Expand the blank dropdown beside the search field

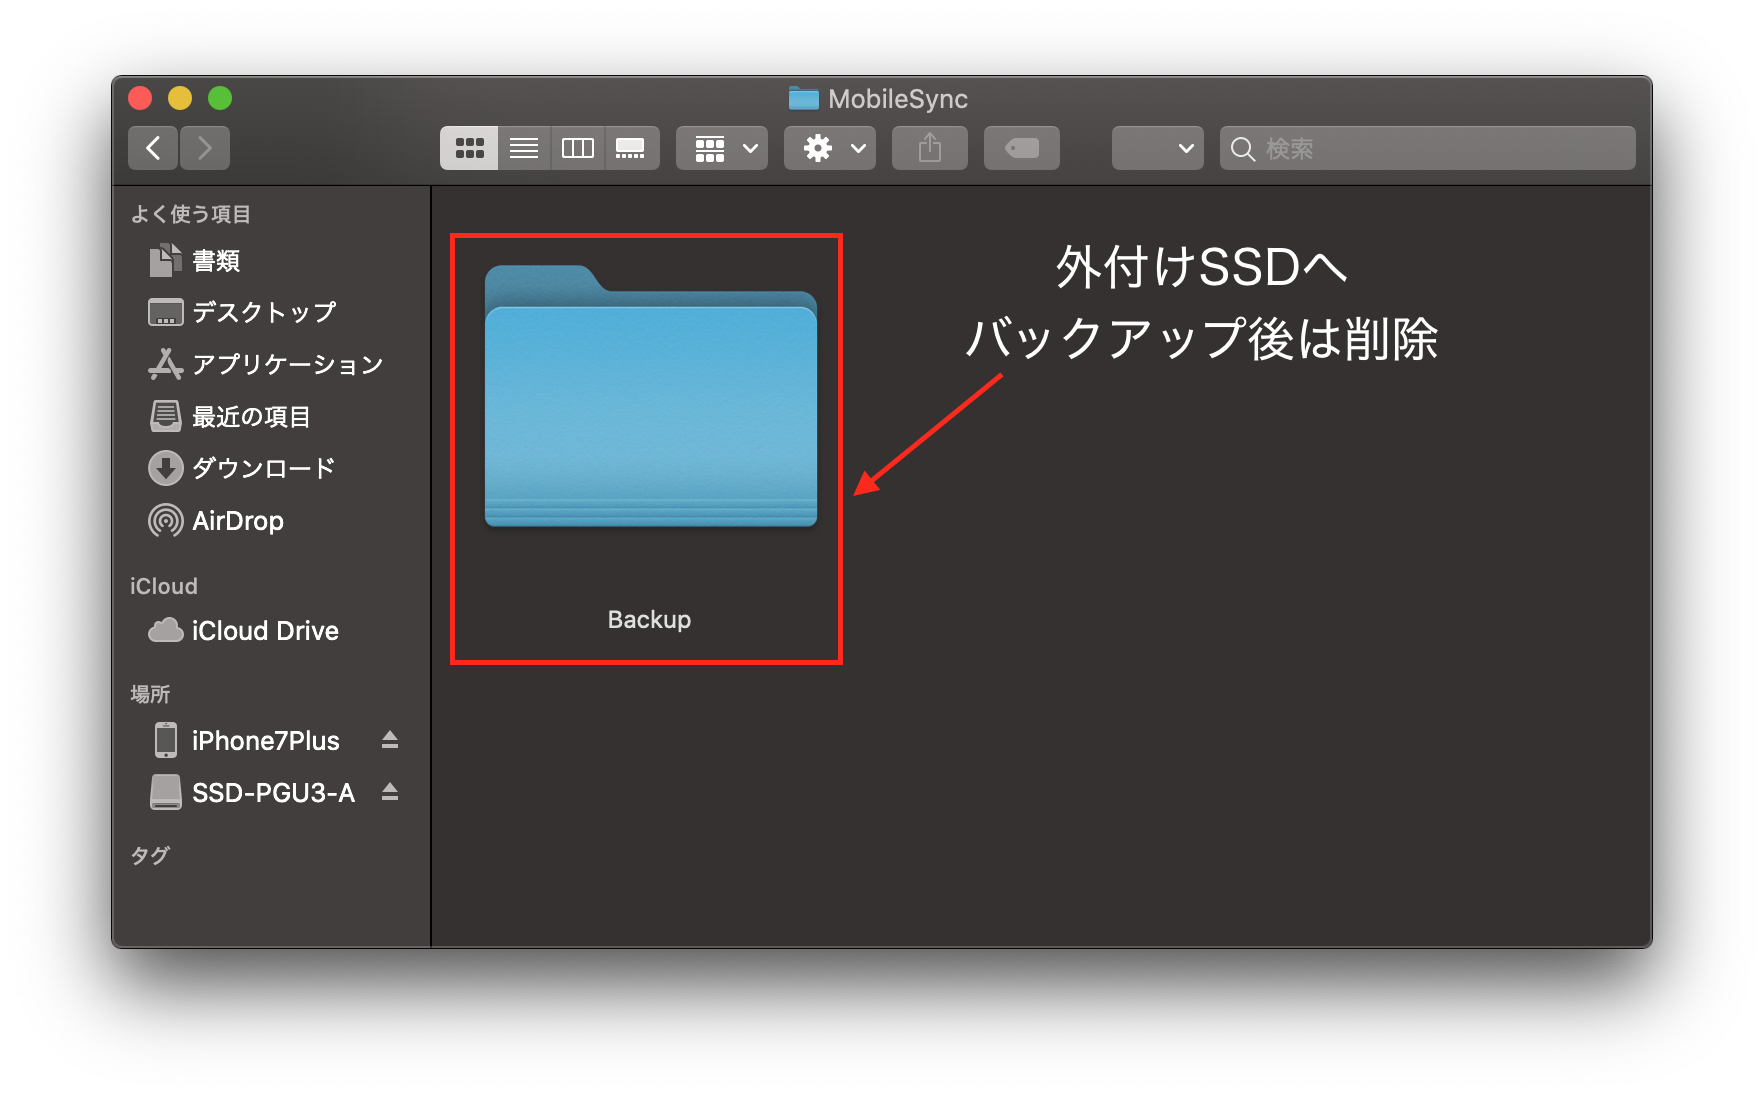pos(1157,148)
